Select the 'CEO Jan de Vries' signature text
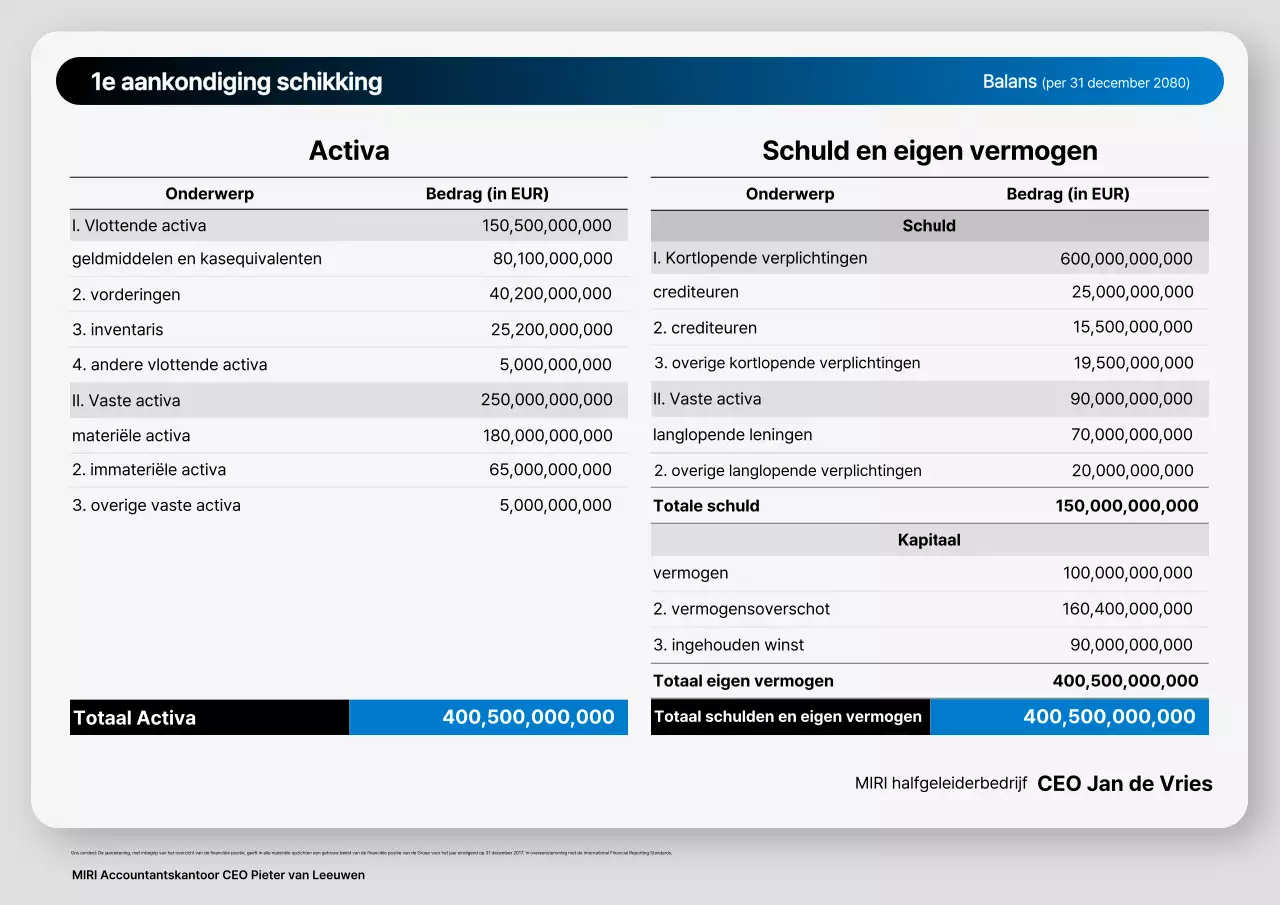1280x905 pixels. click(x=1124, y=784)
